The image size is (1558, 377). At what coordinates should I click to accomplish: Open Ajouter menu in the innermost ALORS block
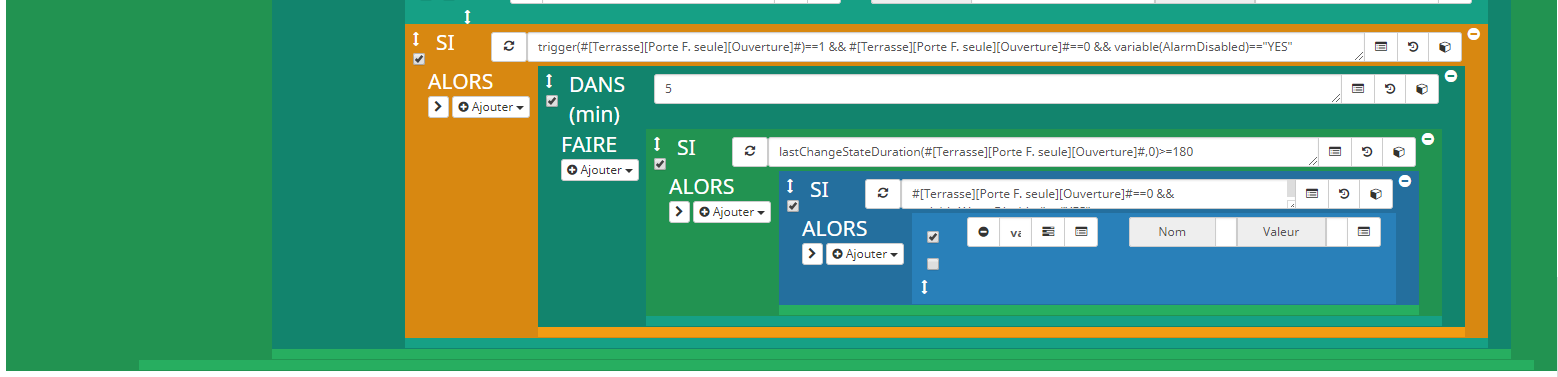(x=865, y=254)
